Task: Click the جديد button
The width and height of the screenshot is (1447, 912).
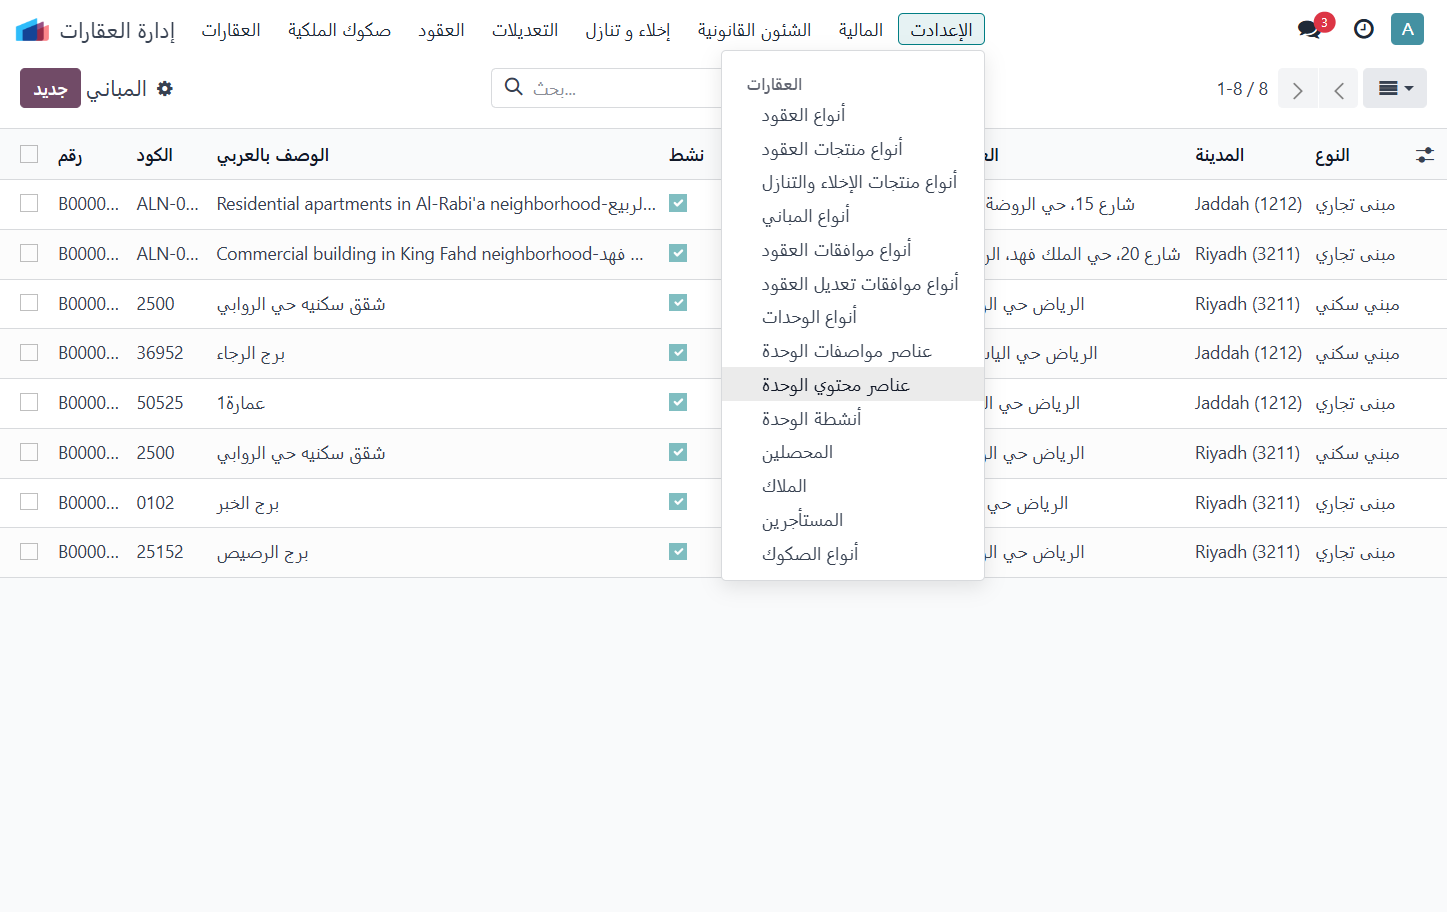Action: [50, 89]
